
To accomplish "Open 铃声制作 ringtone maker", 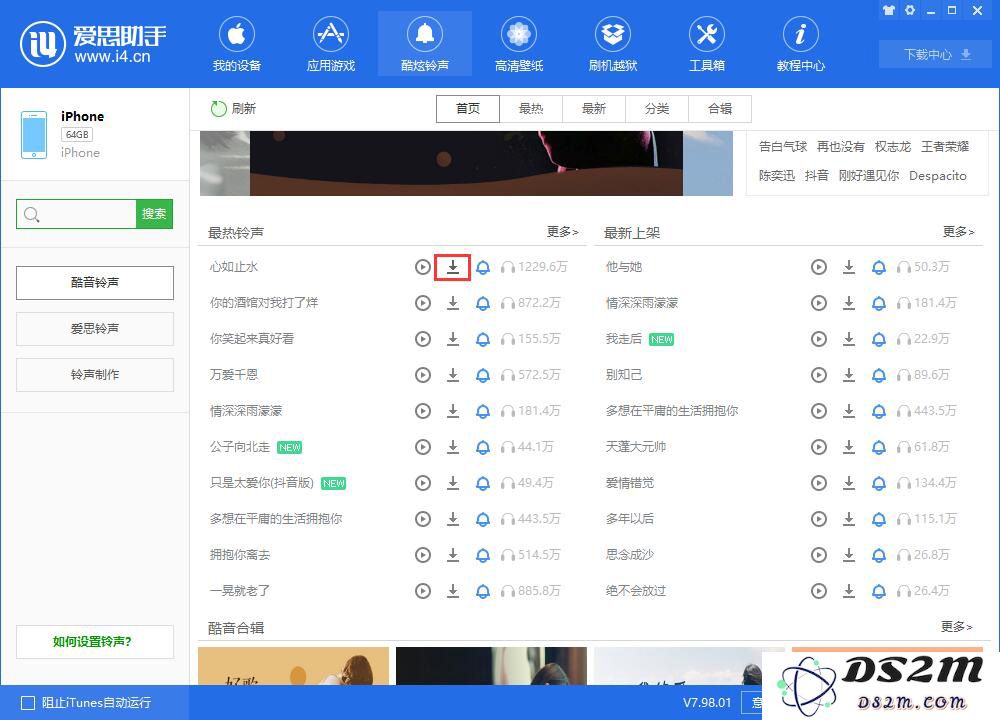I will pyautogui.click(x=94, y=374).
